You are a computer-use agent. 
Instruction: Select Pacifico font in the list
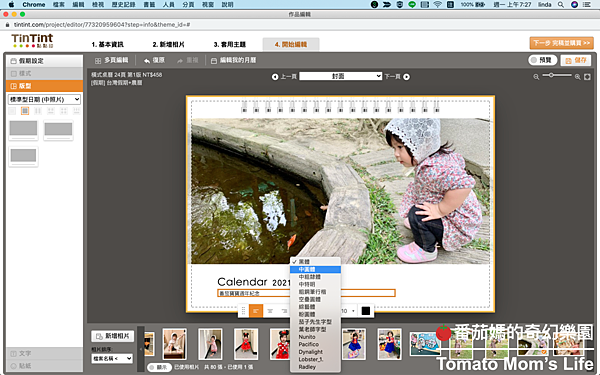point(315,344)
